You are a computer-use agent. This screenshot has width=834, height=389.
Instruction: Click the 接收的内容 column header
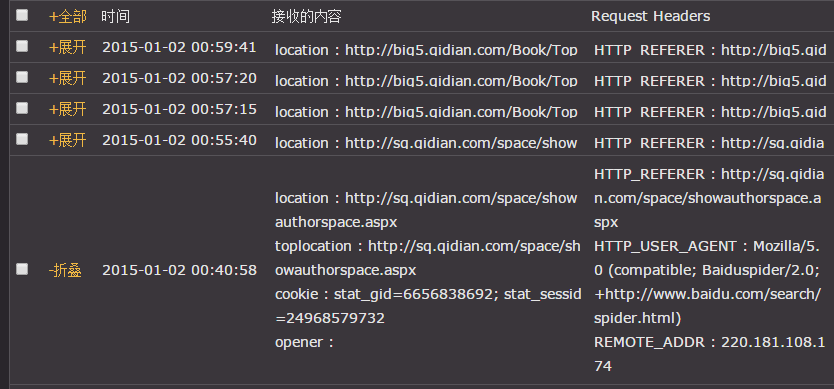click(306, 16)
